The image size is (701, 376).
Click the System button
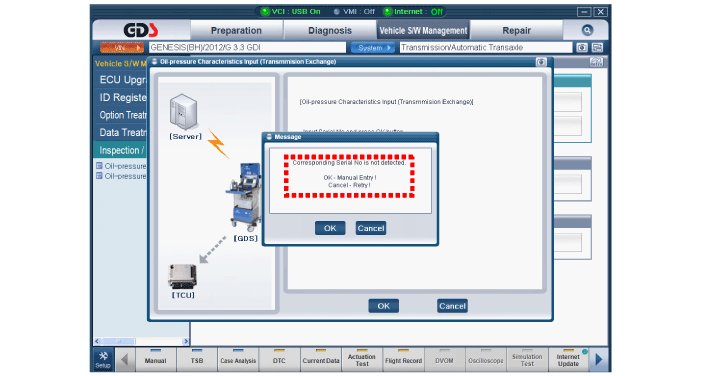[372, 47]
